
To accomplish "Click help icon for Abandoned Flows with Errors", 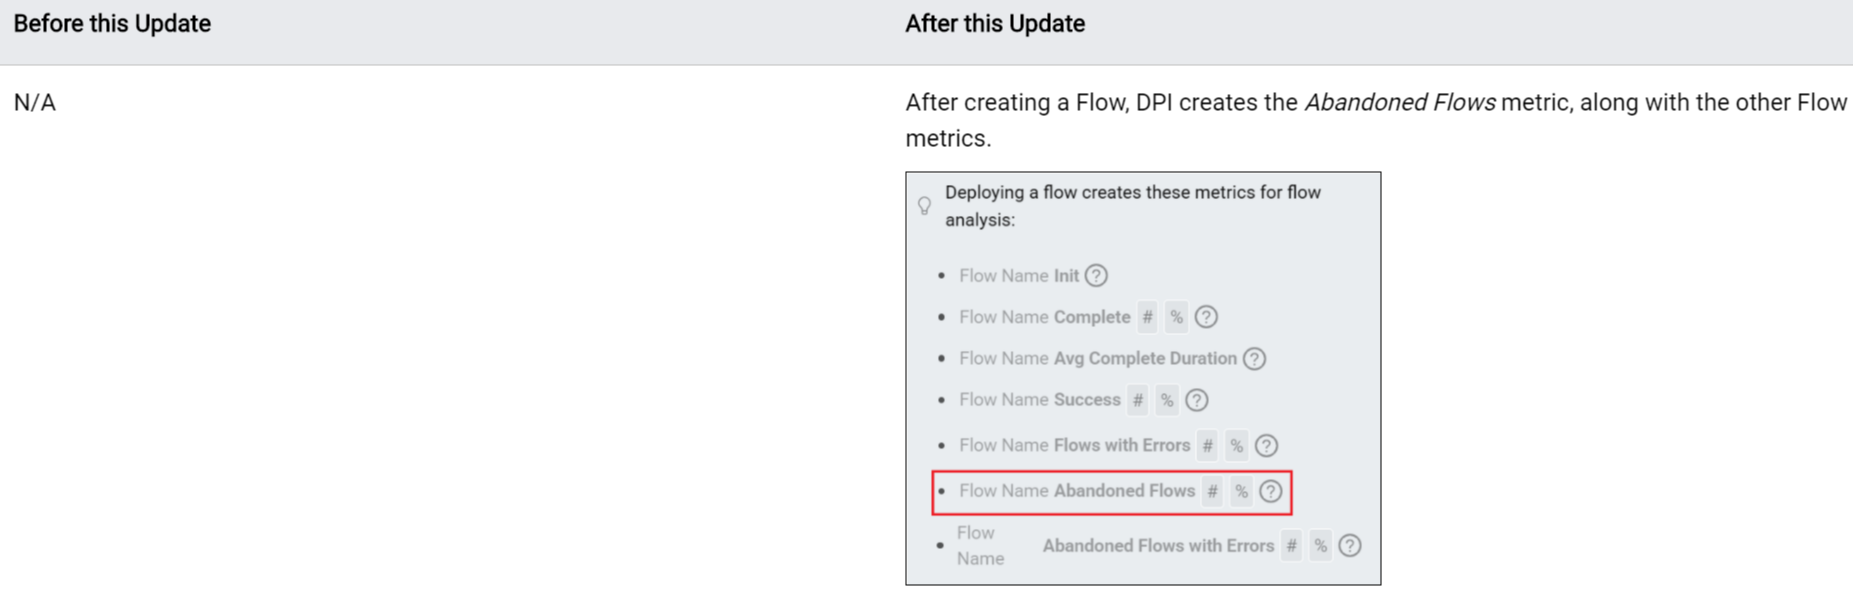I will (1349, 546).
